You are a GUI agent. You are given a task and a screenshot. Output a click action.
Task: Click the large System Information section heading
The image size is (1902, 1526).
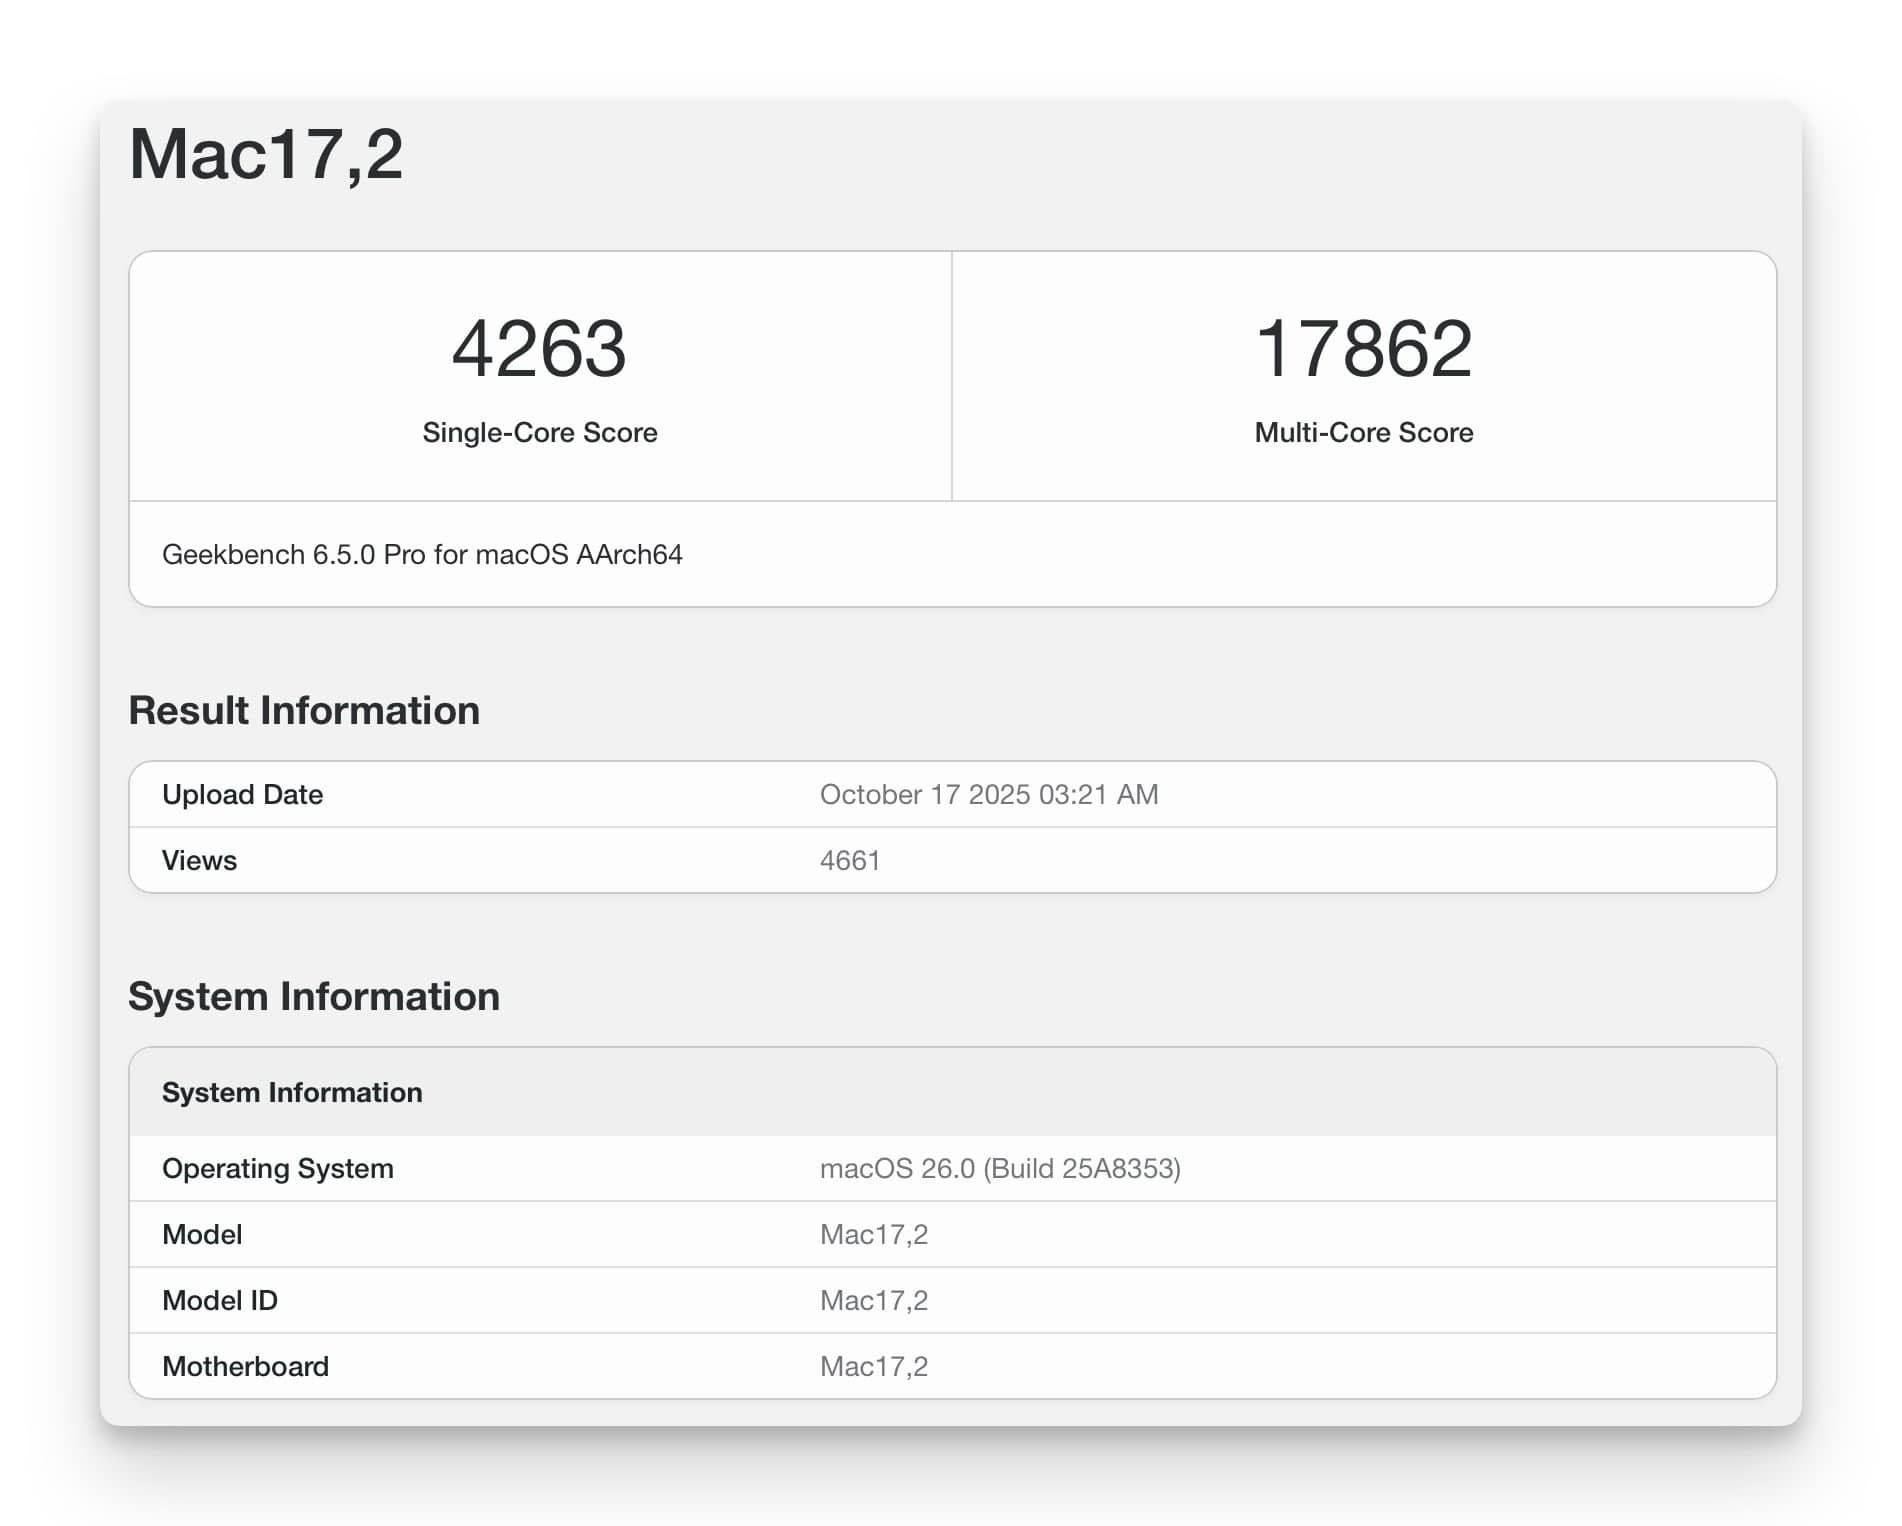coord(314,997)
